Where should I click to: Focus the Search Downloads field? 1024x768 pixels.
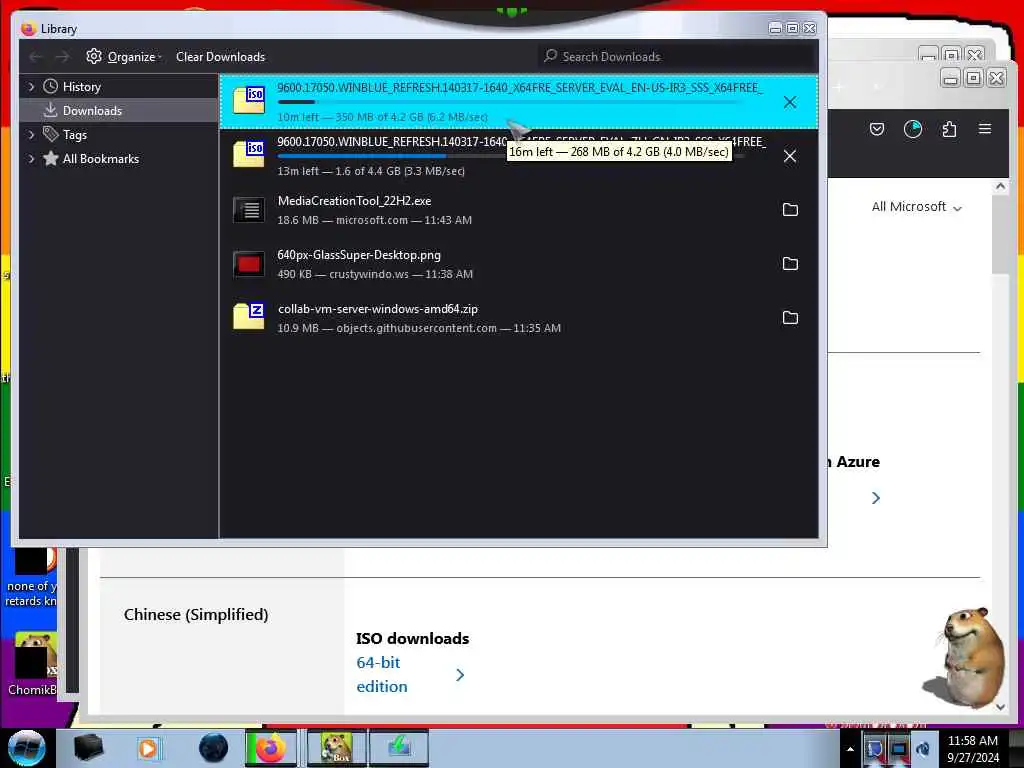[677, 57]
